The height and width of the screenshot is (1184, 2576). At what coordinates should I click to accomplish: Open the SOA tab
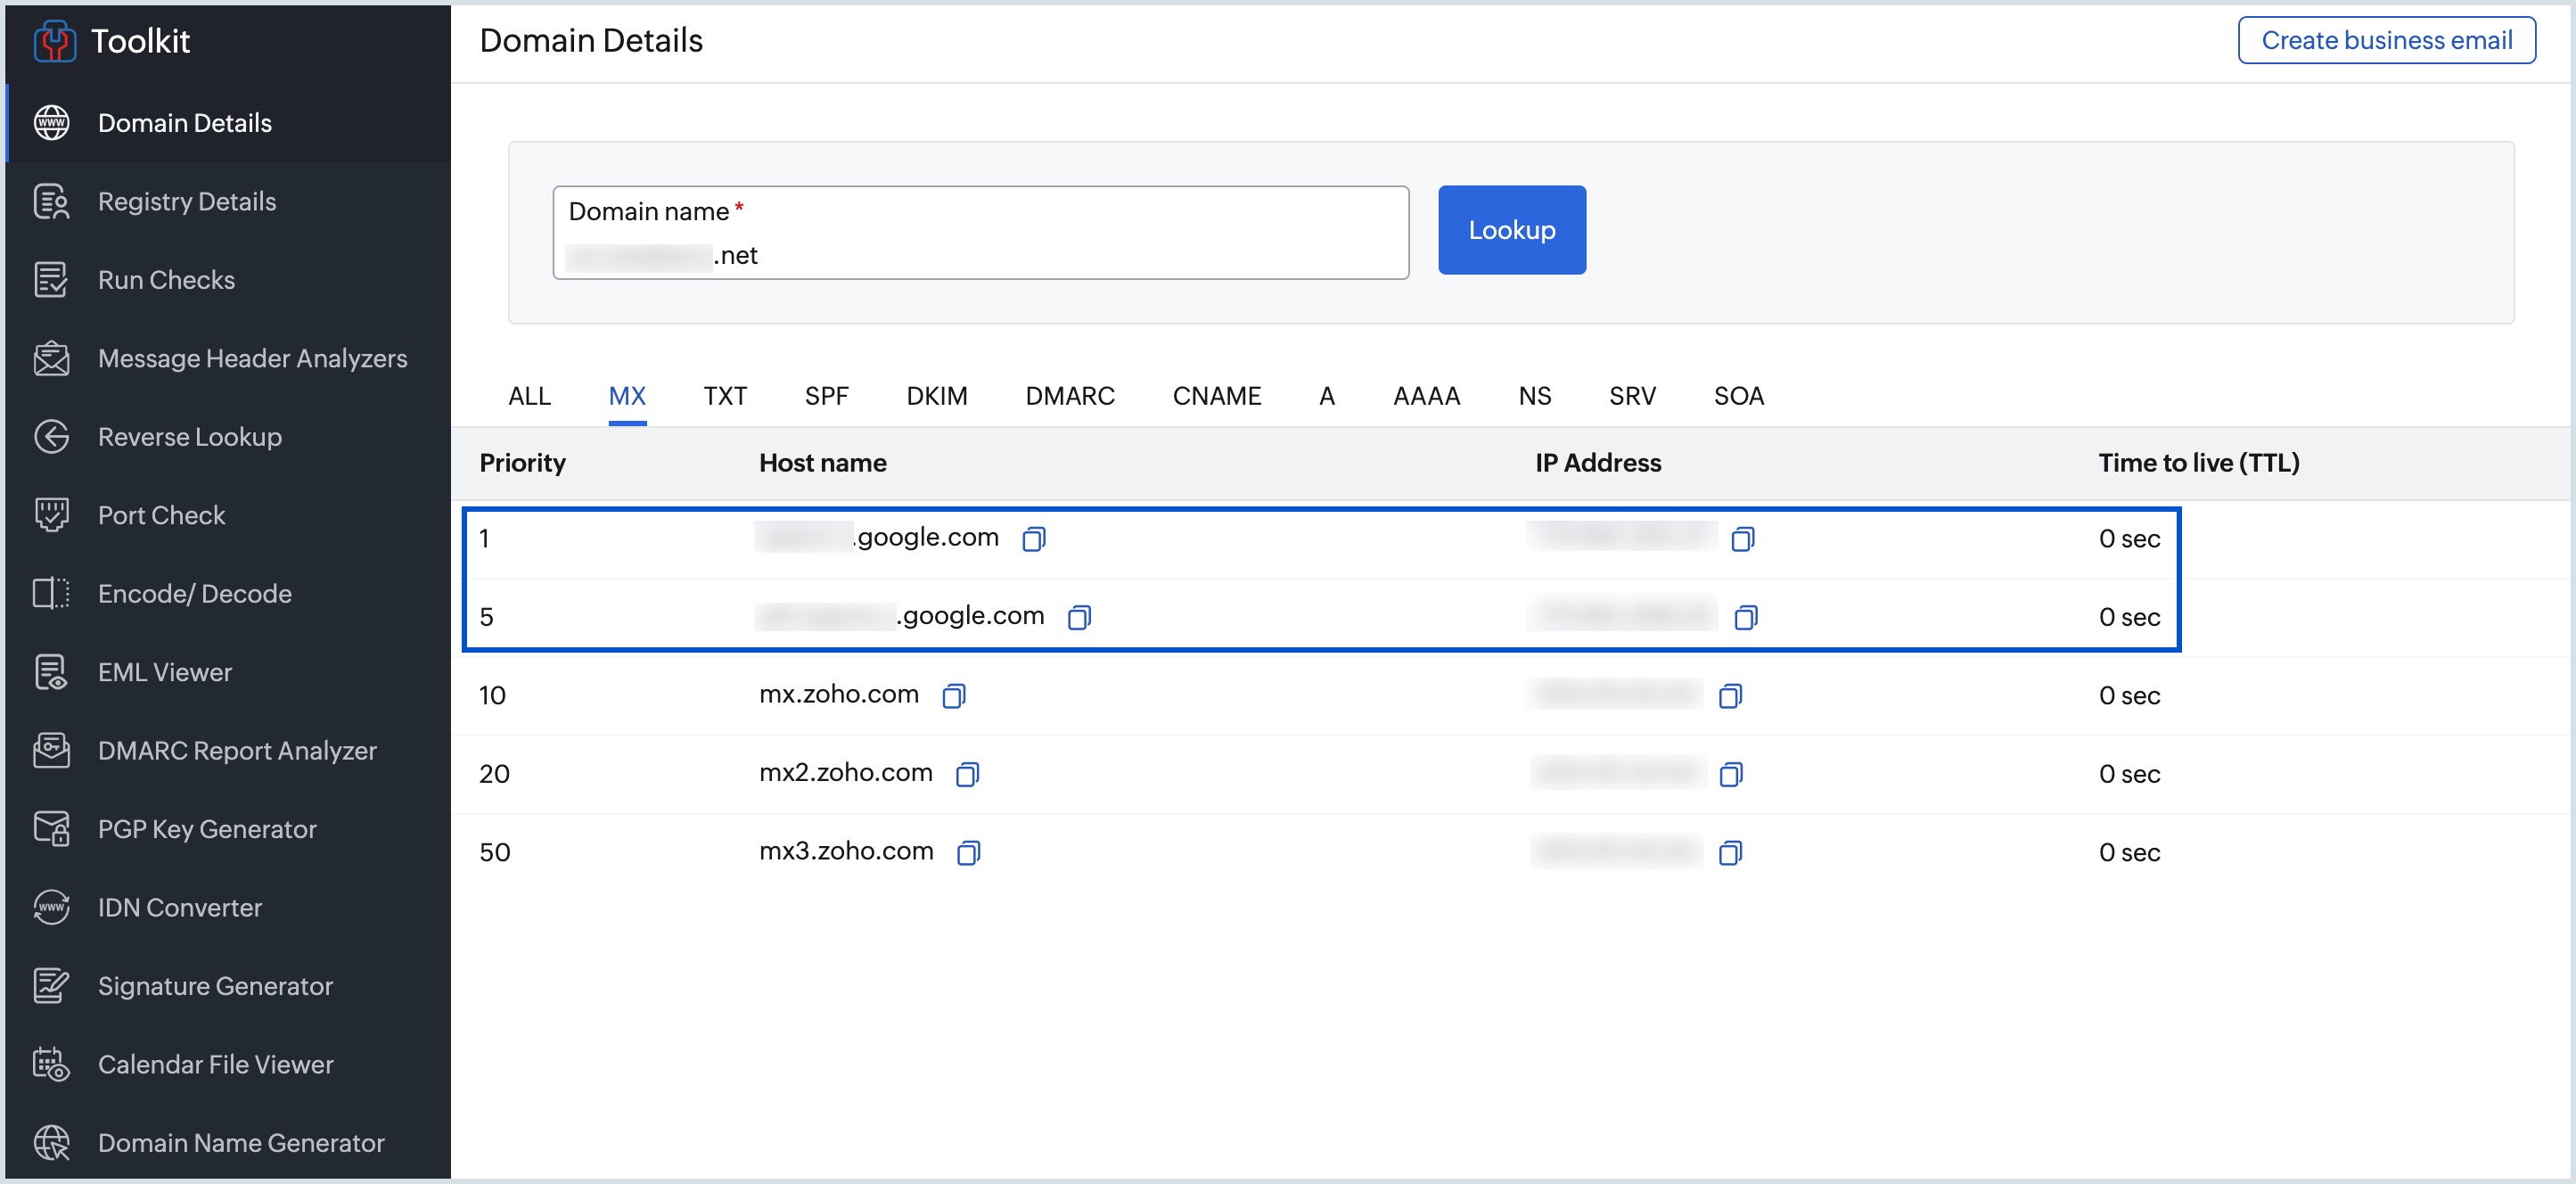point(1738,396)
